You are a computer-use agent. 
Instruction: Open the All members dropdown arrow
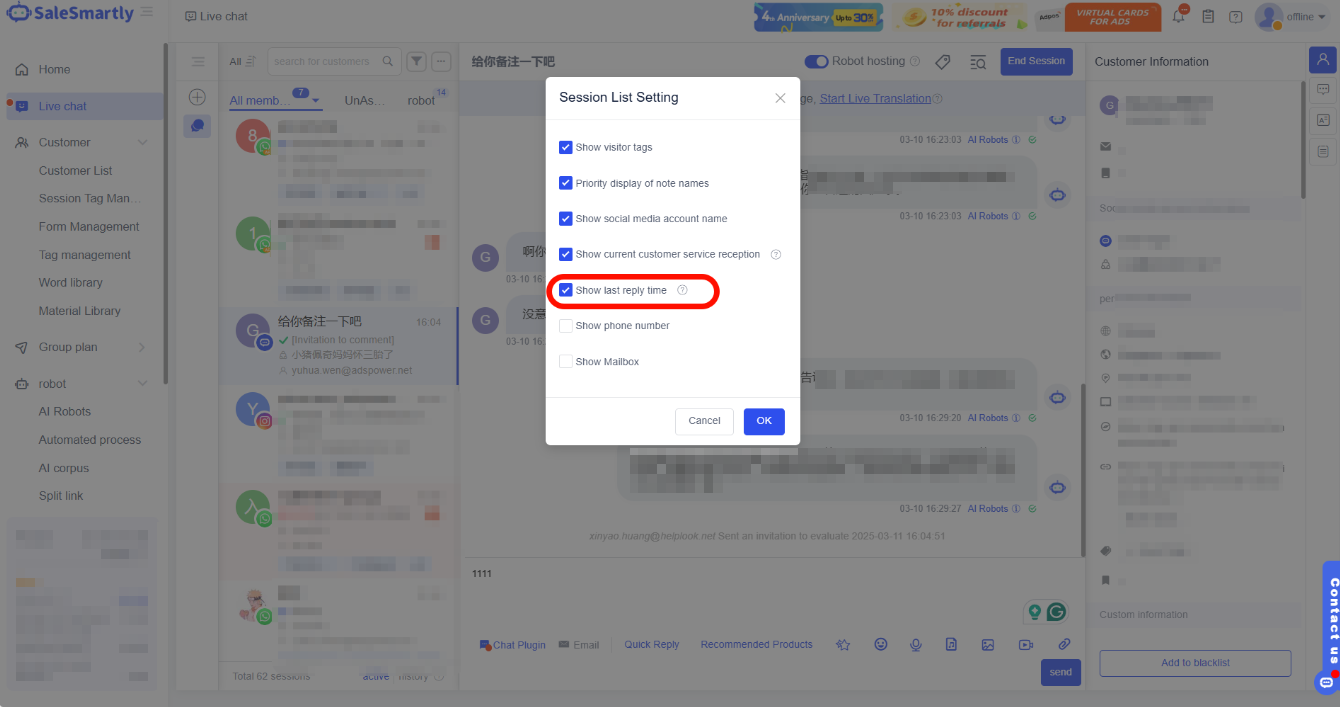coord(316,101)
